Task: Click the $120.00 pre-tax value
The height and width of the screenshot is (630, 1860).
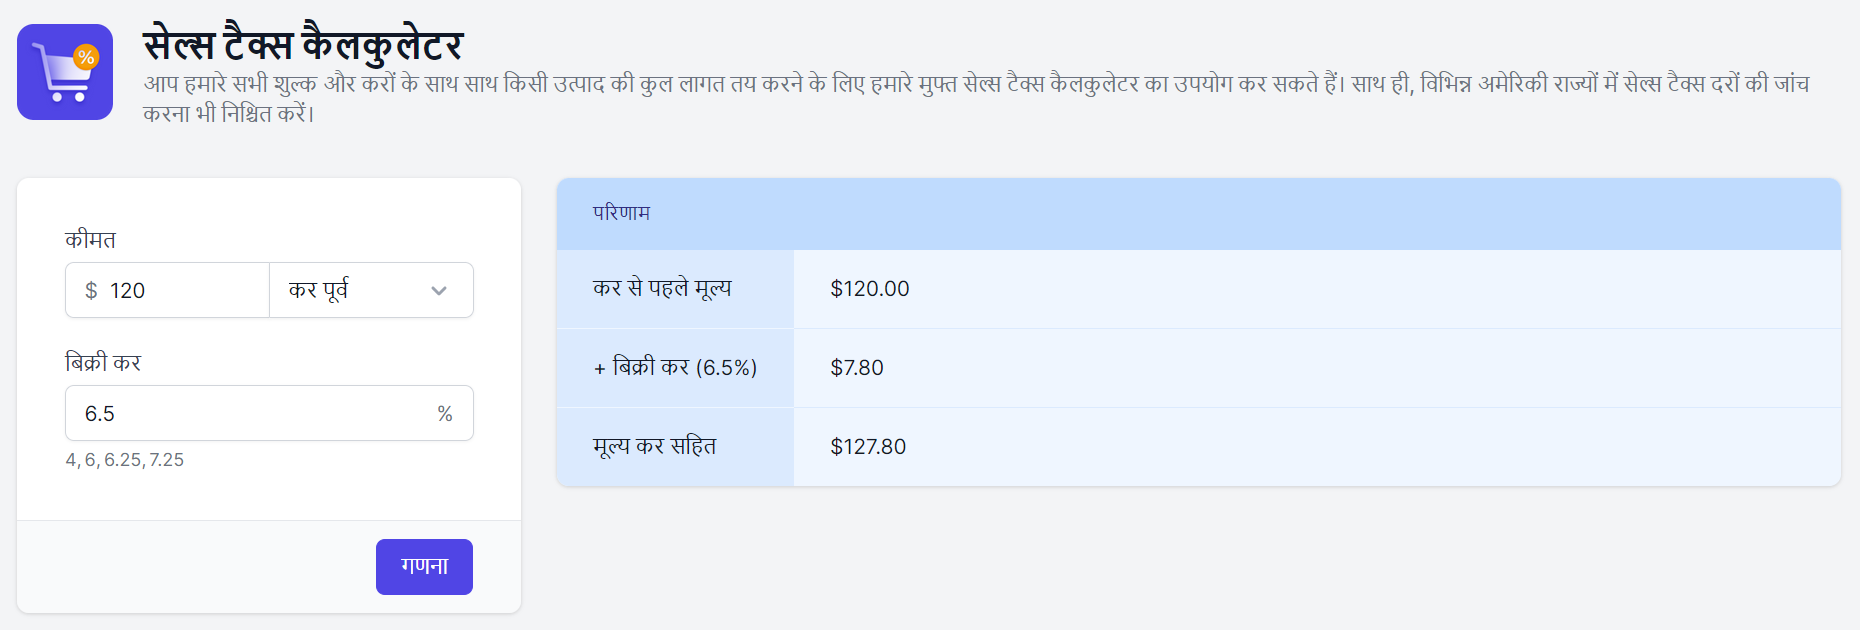Action: point(870,289)
